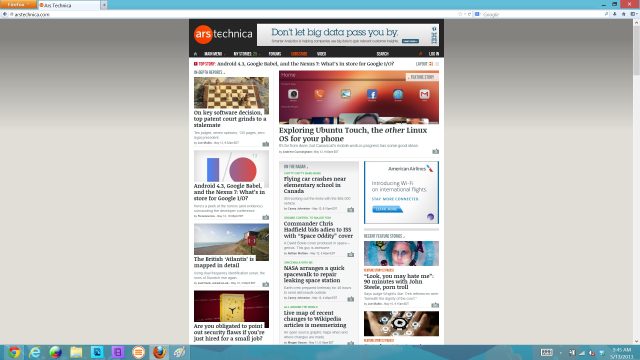Click Learn More in American Airlines ad
The width and height of the screenshot is (640, 360).
point(387,209)
